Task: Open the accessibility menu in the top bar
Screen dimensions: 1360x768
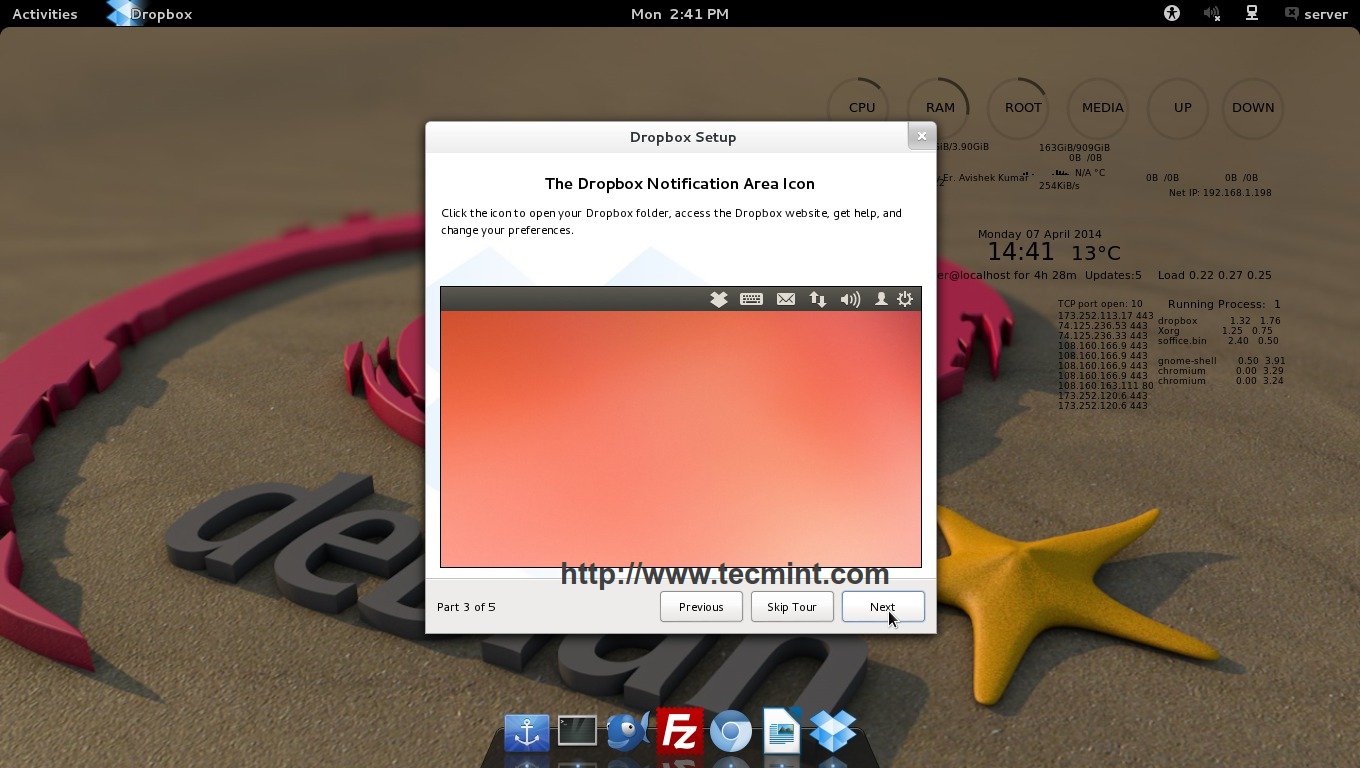Action: pos(1172,14)
